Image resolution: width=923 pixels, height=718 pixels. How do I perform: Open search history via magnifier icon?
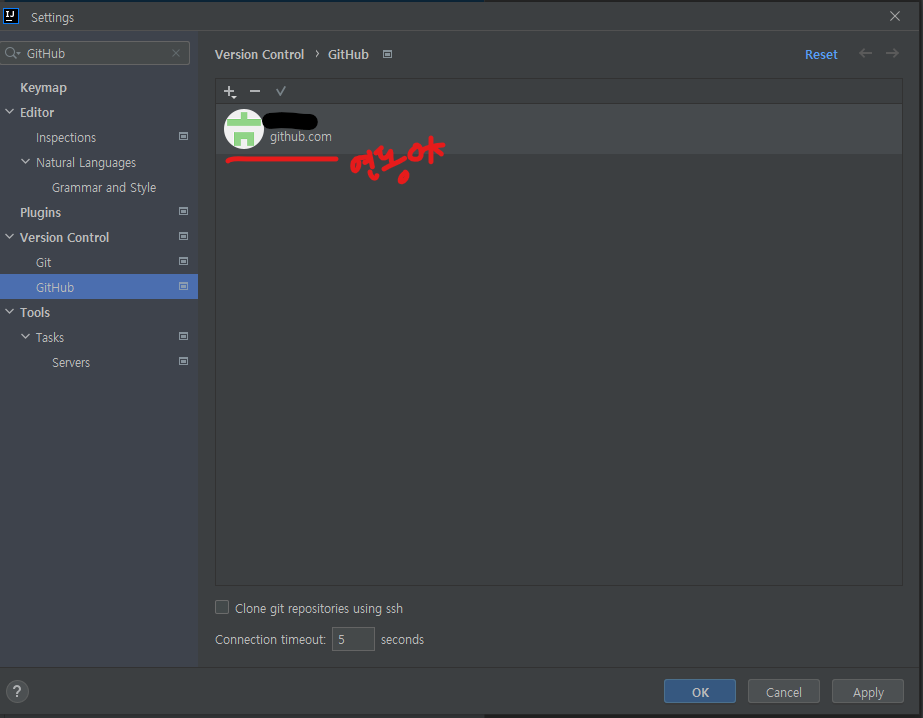click(12, 53)
